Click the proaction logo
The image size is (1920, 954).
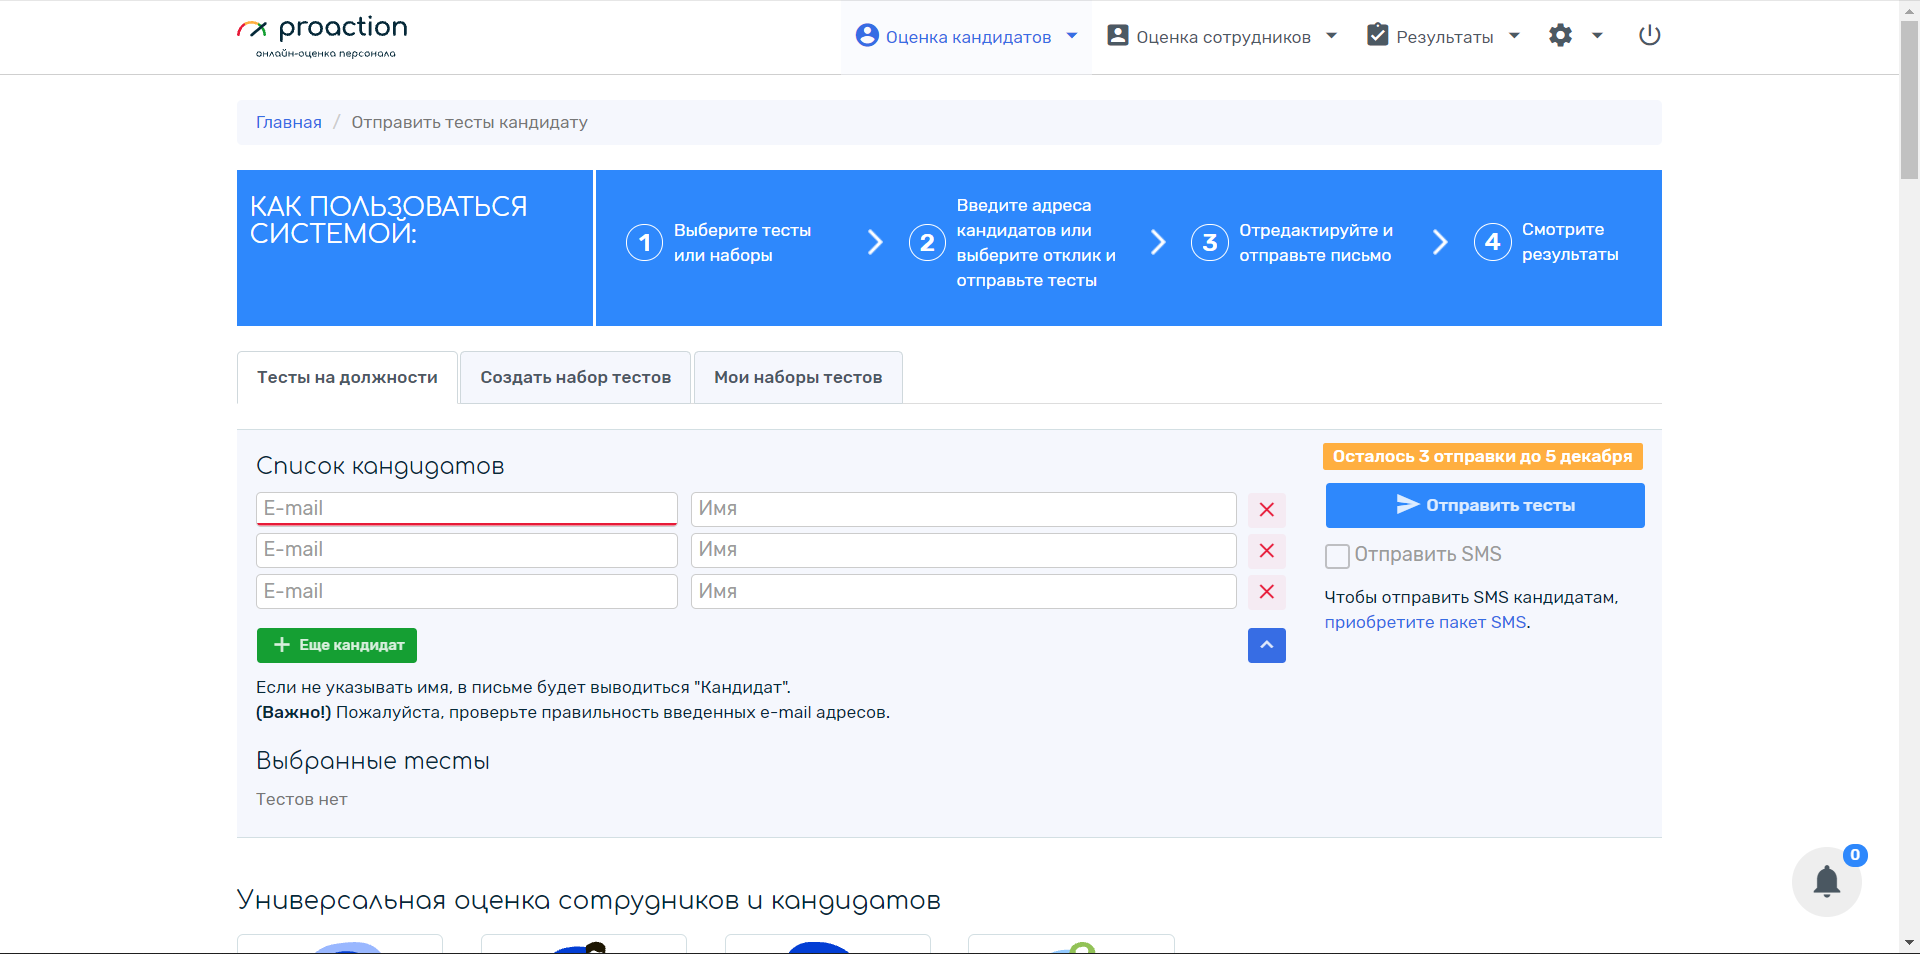click(322, 37)
